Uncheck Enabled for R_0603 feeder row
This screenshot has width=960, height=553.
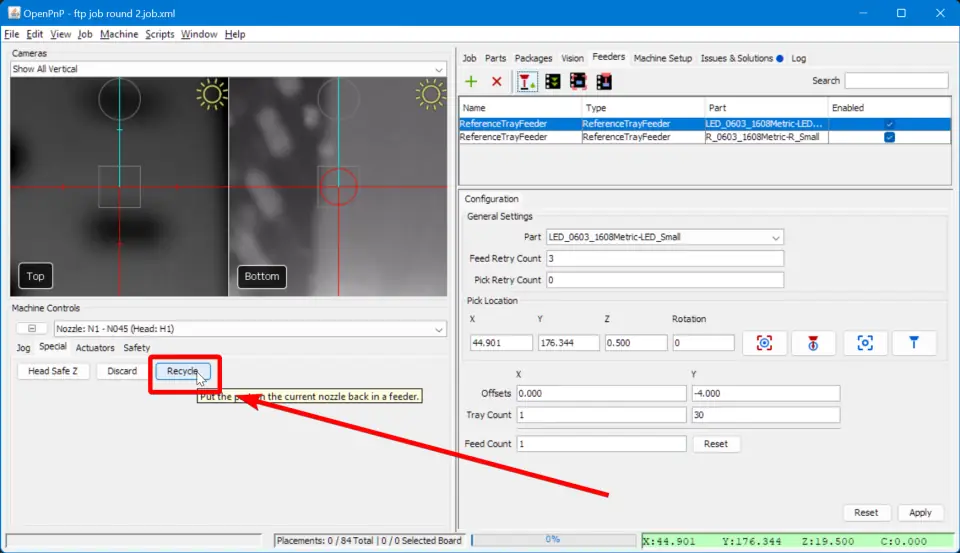[888, 137]
